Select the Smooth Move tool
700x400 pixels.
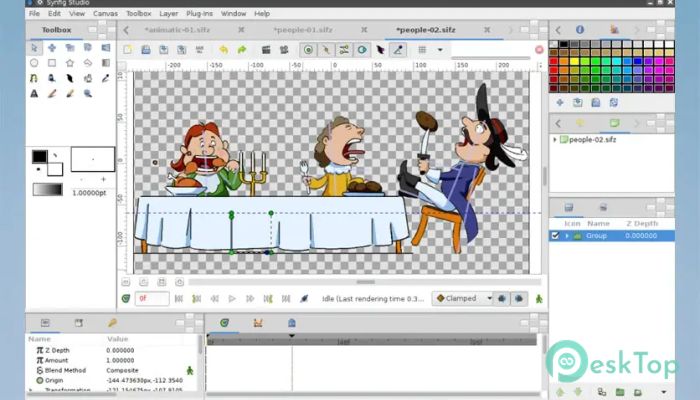[x=52, y=47]
